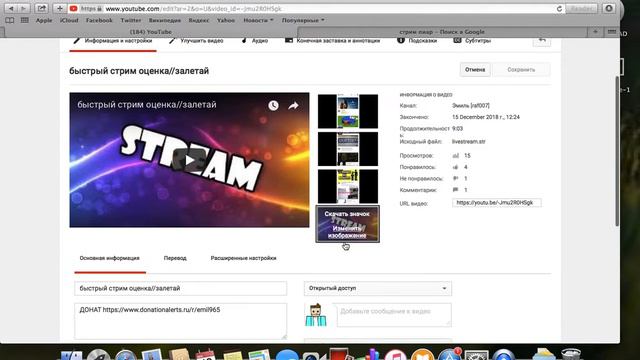Image resolution: width=640 pixels, height=360 pixels.
Task: Click share arrow icon on video
Action: click(293, 106)
